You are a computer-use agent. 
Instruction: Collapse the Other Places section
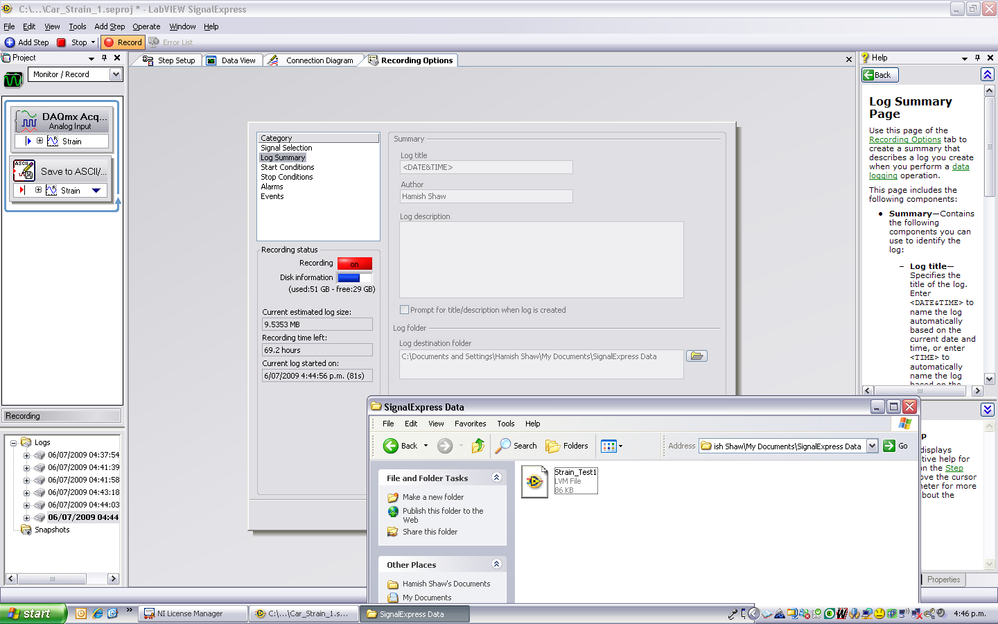point(496,564)
